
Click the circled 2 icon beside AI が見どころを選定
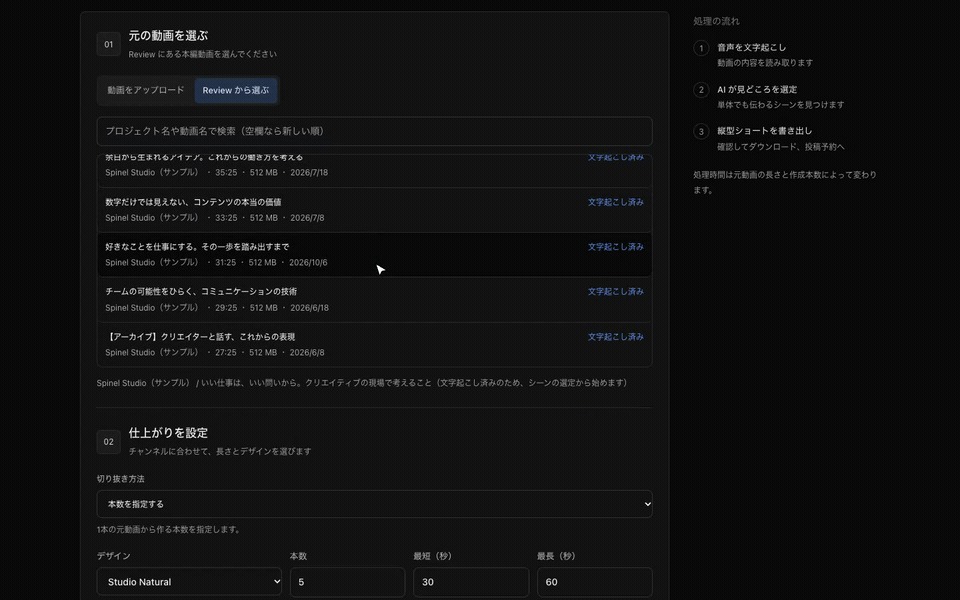click(701, 90)
